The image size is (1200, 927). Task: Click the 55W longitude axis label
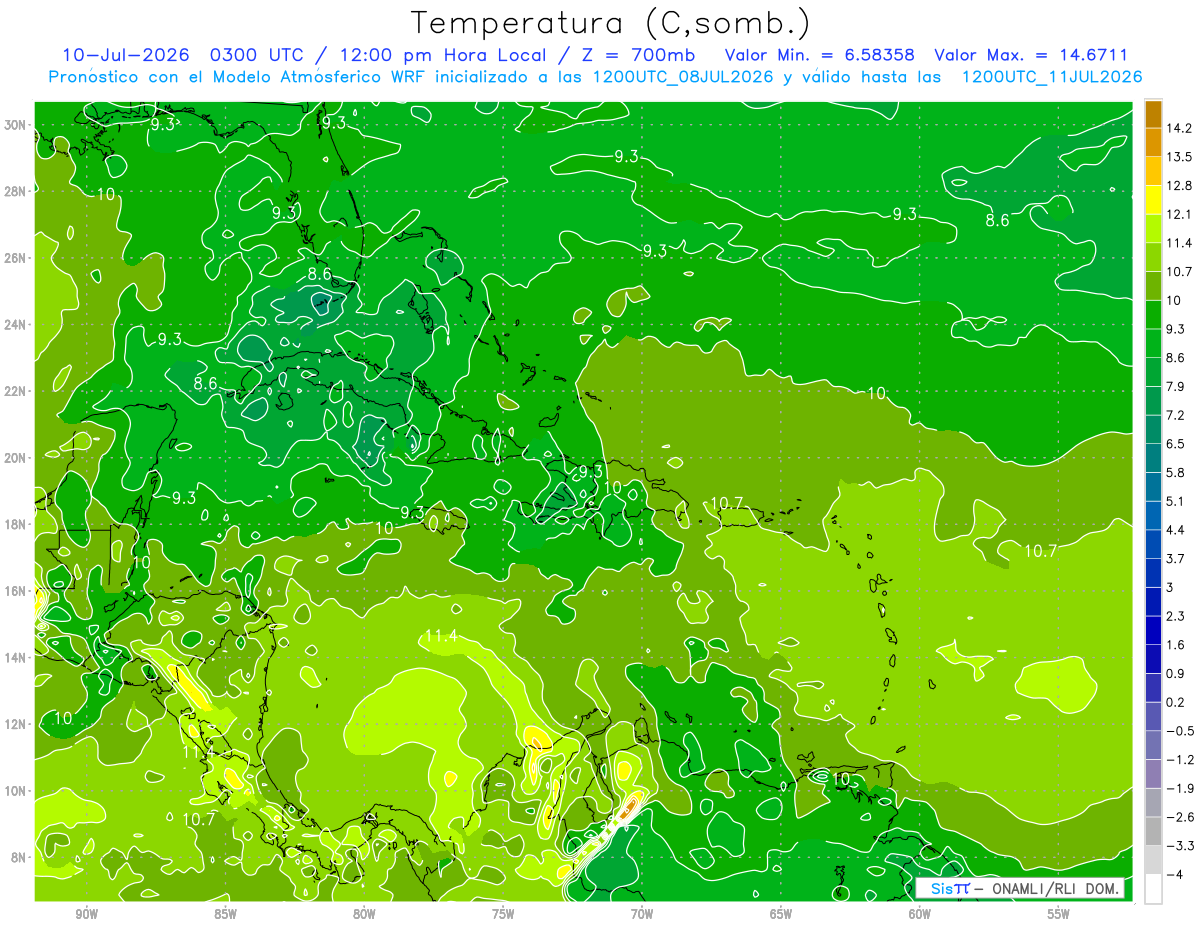(1059, 914)
